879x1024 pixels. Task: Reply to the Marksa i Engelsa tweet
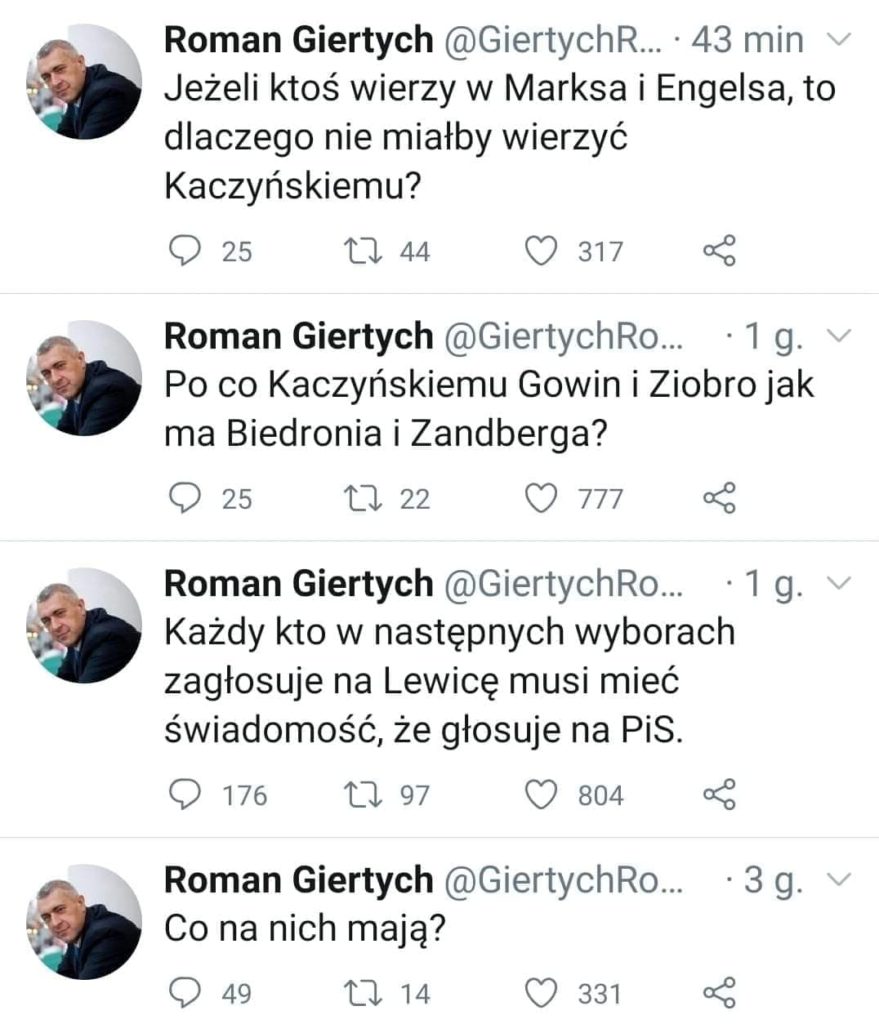(182, 251)
